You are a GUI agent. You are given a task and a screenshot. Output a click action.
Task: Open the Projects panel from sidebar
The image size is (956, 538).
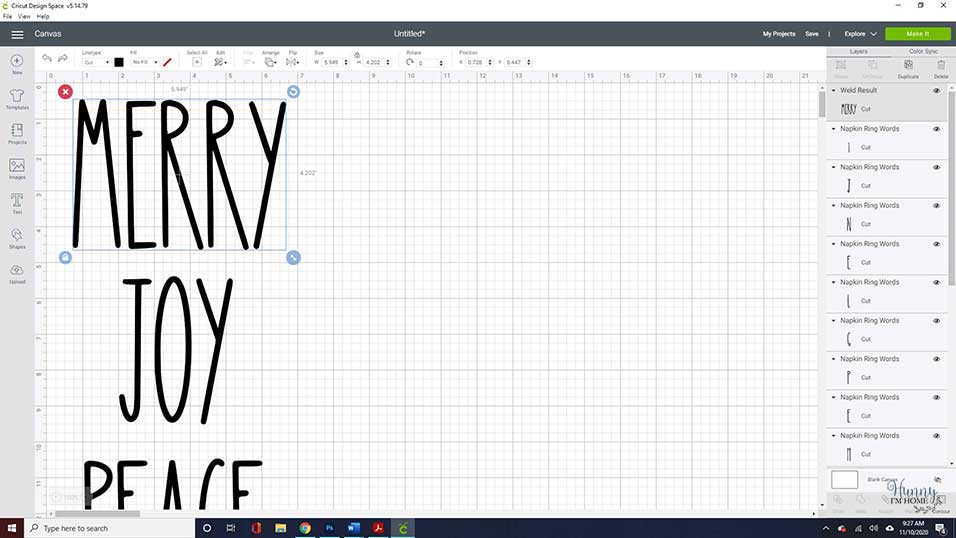click(x=17, y=134)
